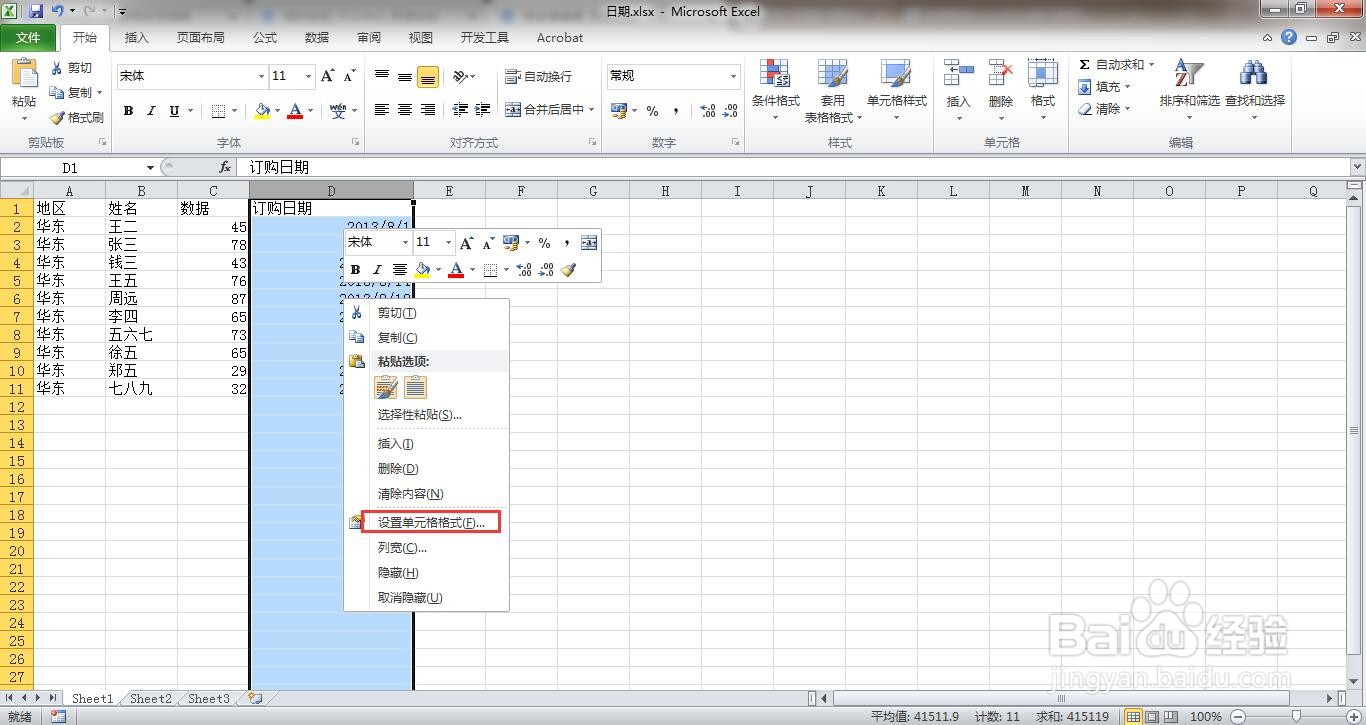Select bottom vertical alignment
Image resolution: width=1366 pixels, height=725 pixels.
point(428,77)
